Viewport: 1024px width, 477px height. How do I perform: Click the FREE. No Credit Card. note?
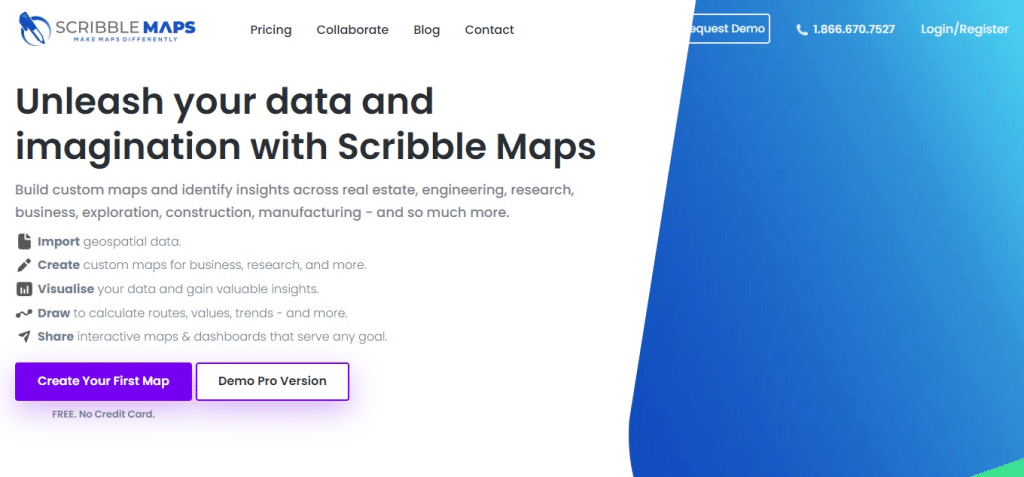pyautogui.click(x=103, y=414)
